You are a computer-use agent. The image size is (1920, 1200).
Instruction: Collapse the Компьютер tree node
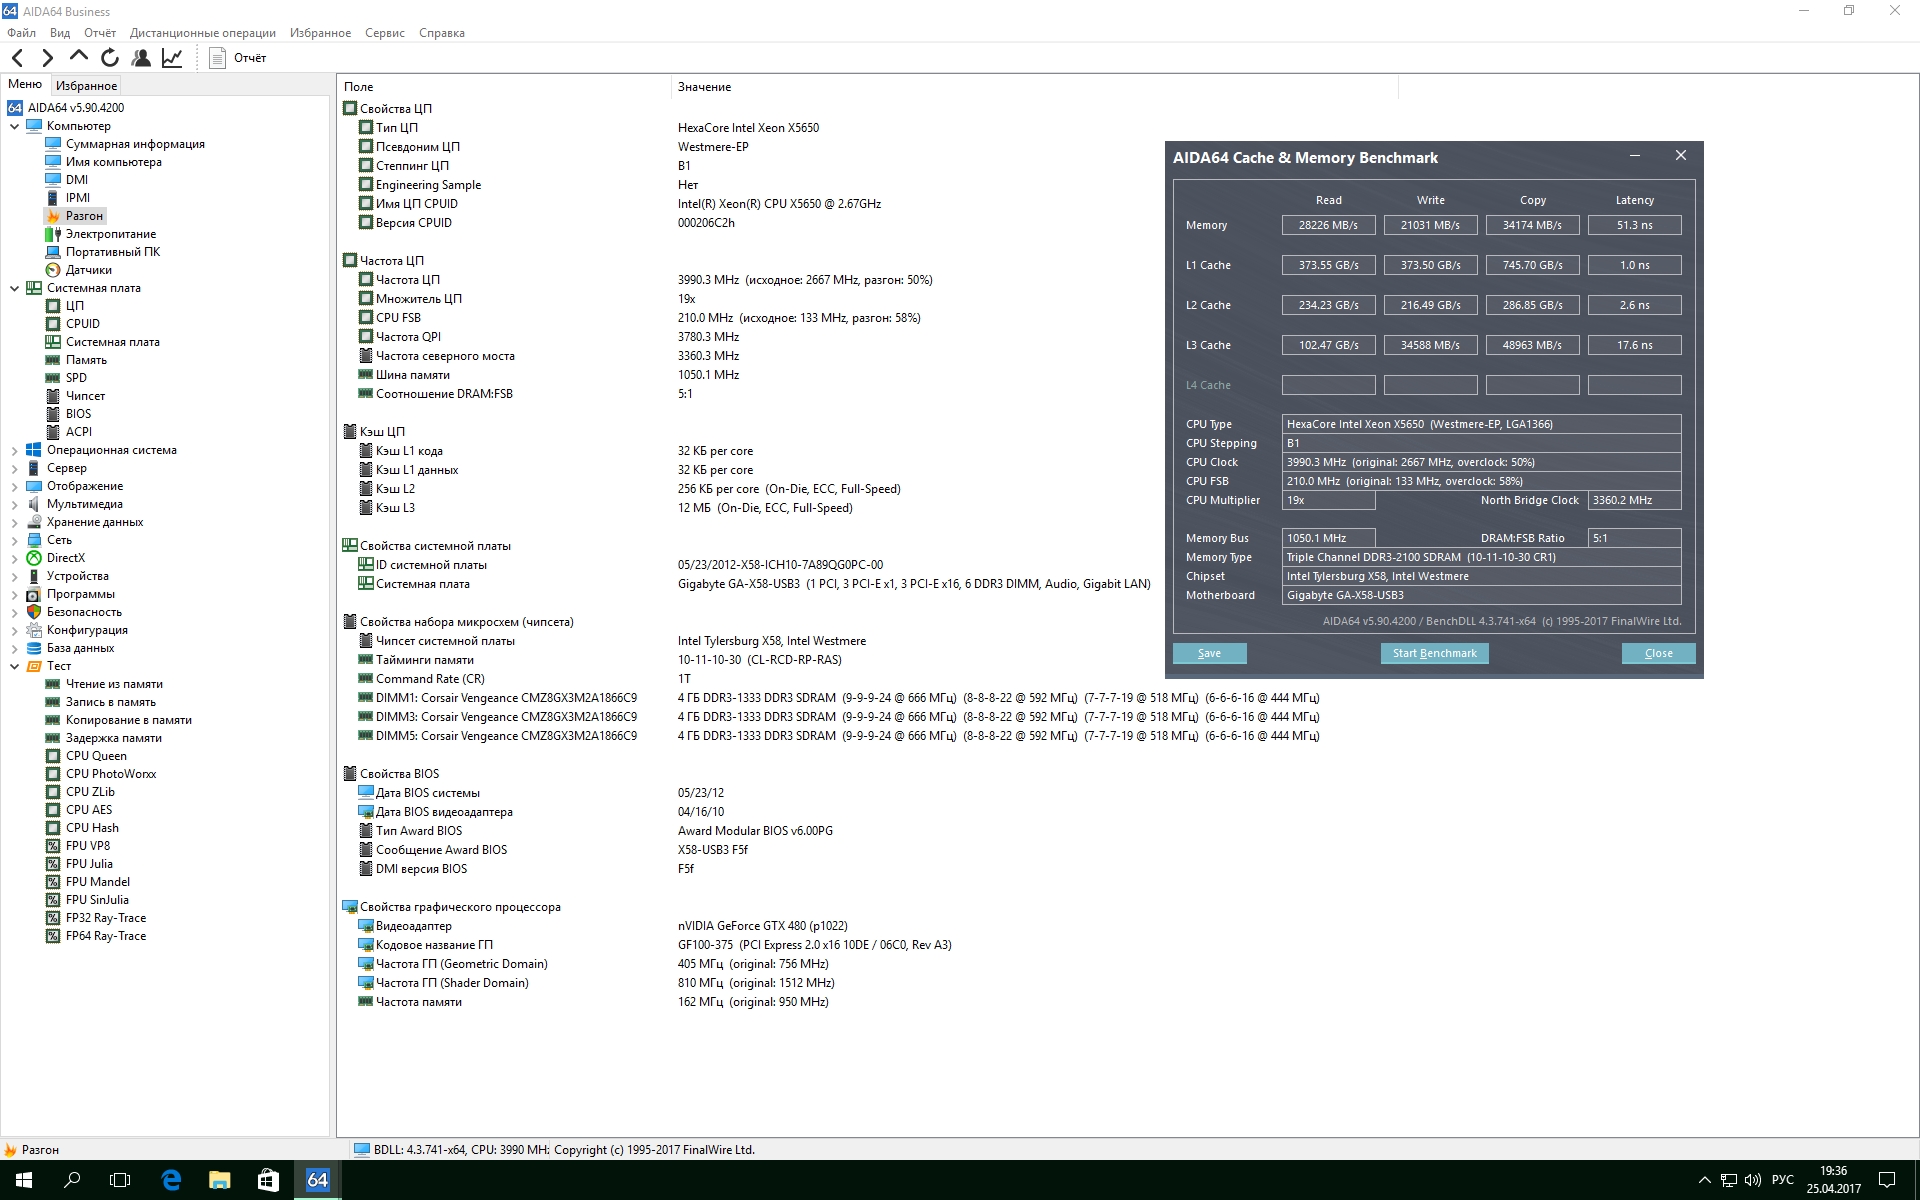pyautogui.click(x=14, y=126)
